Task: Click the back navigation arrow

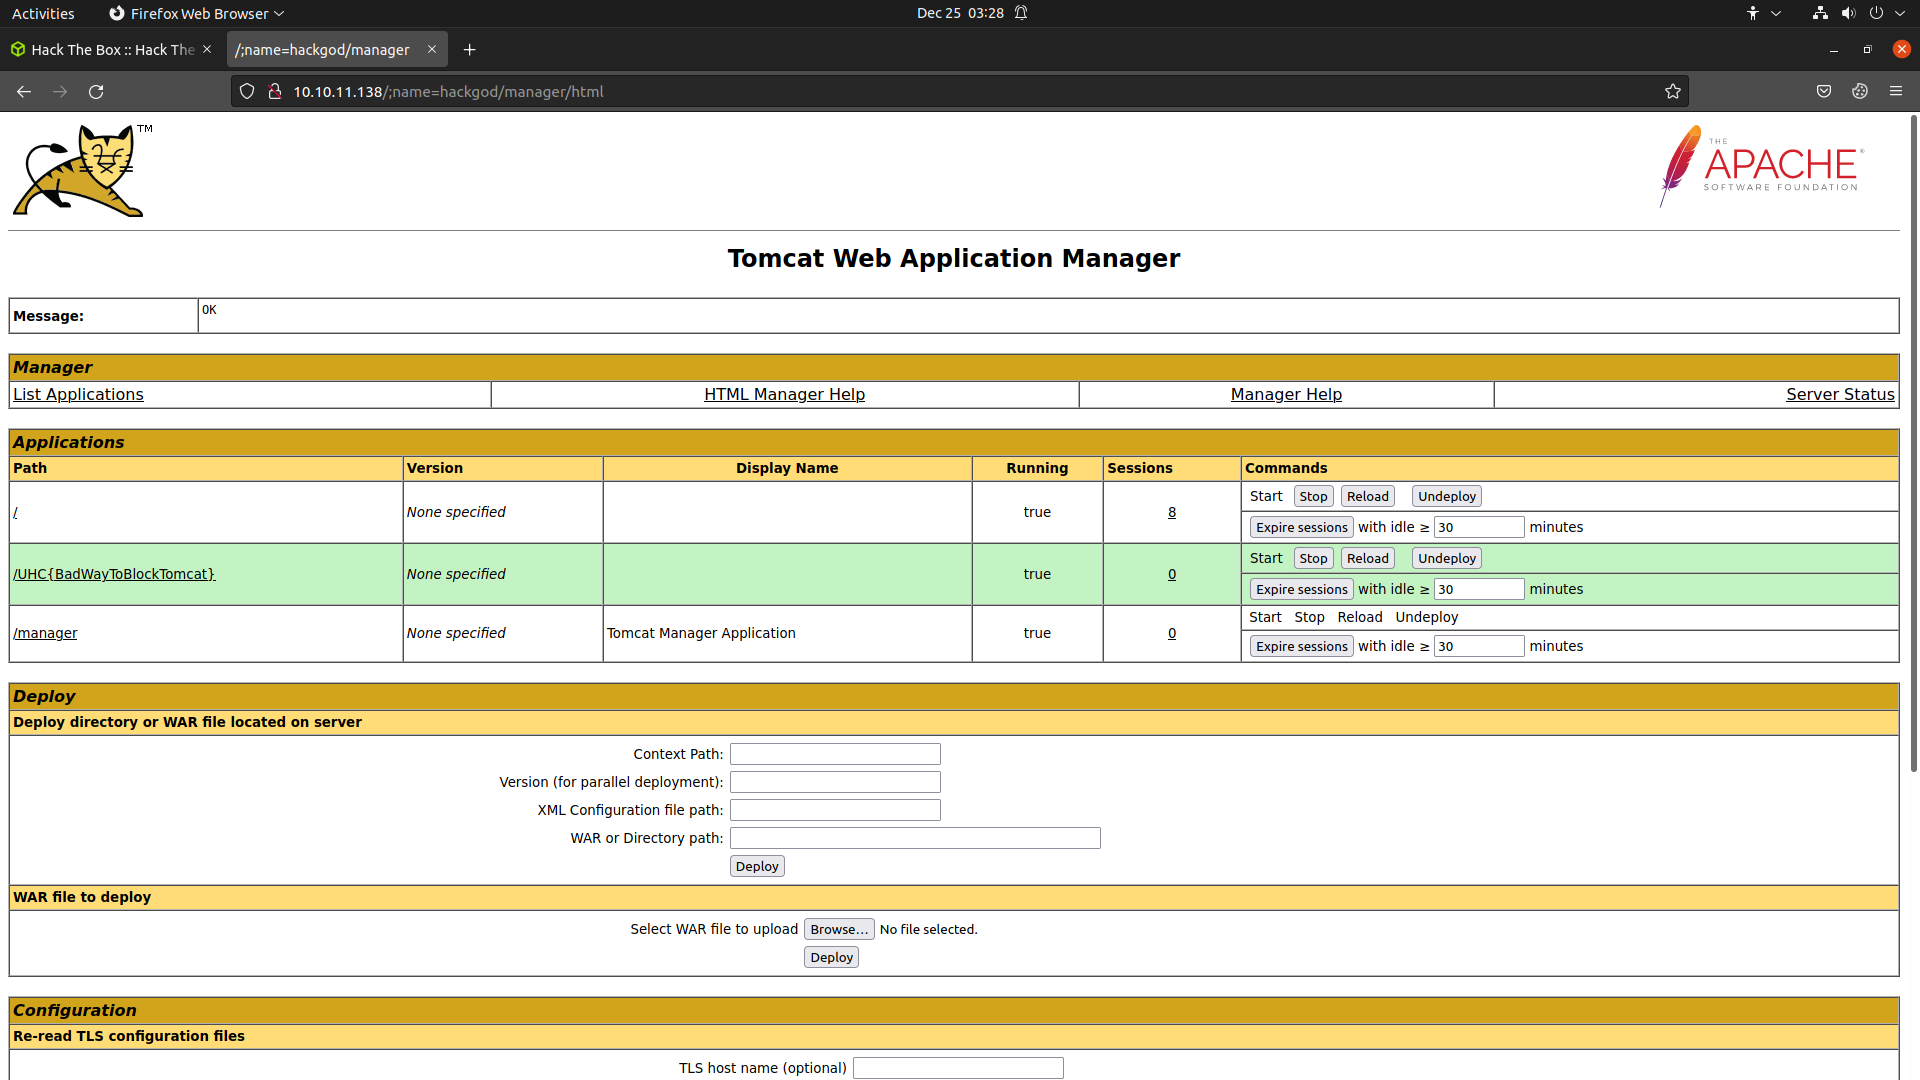Action: coord(24,92)
